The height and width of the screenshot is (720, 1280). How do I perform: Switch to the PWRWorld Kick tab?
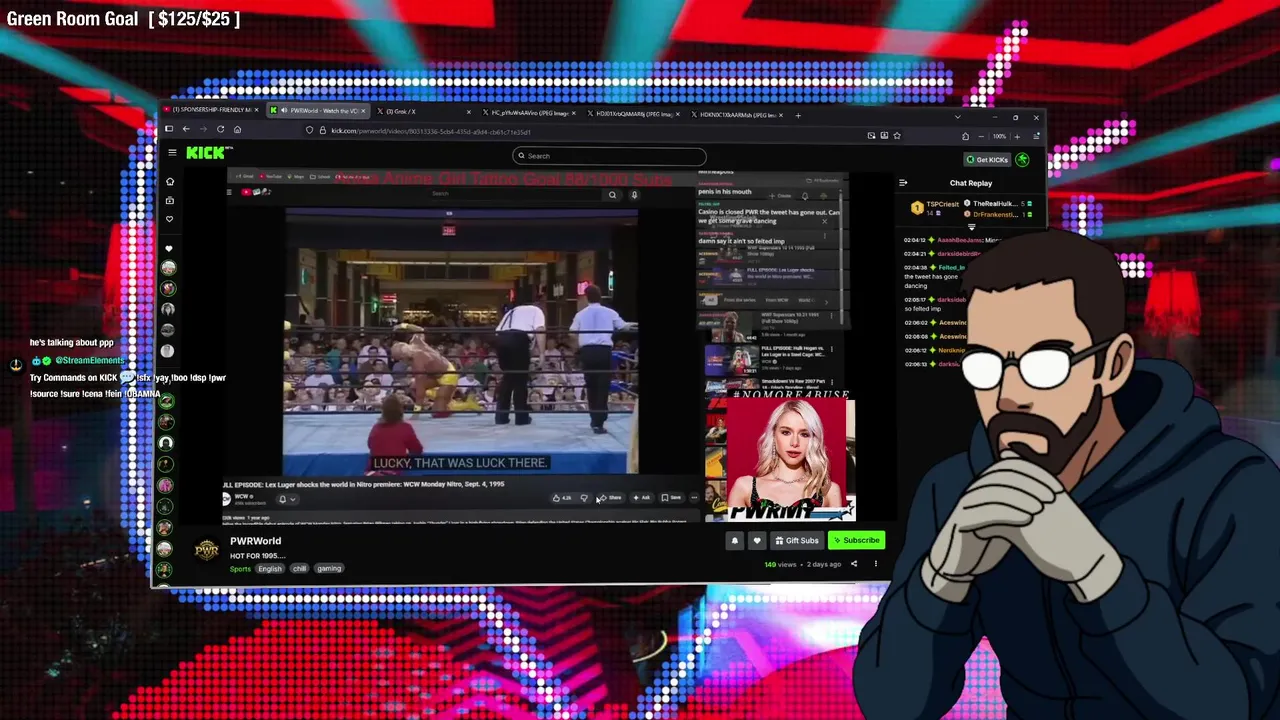coord(319,110)
